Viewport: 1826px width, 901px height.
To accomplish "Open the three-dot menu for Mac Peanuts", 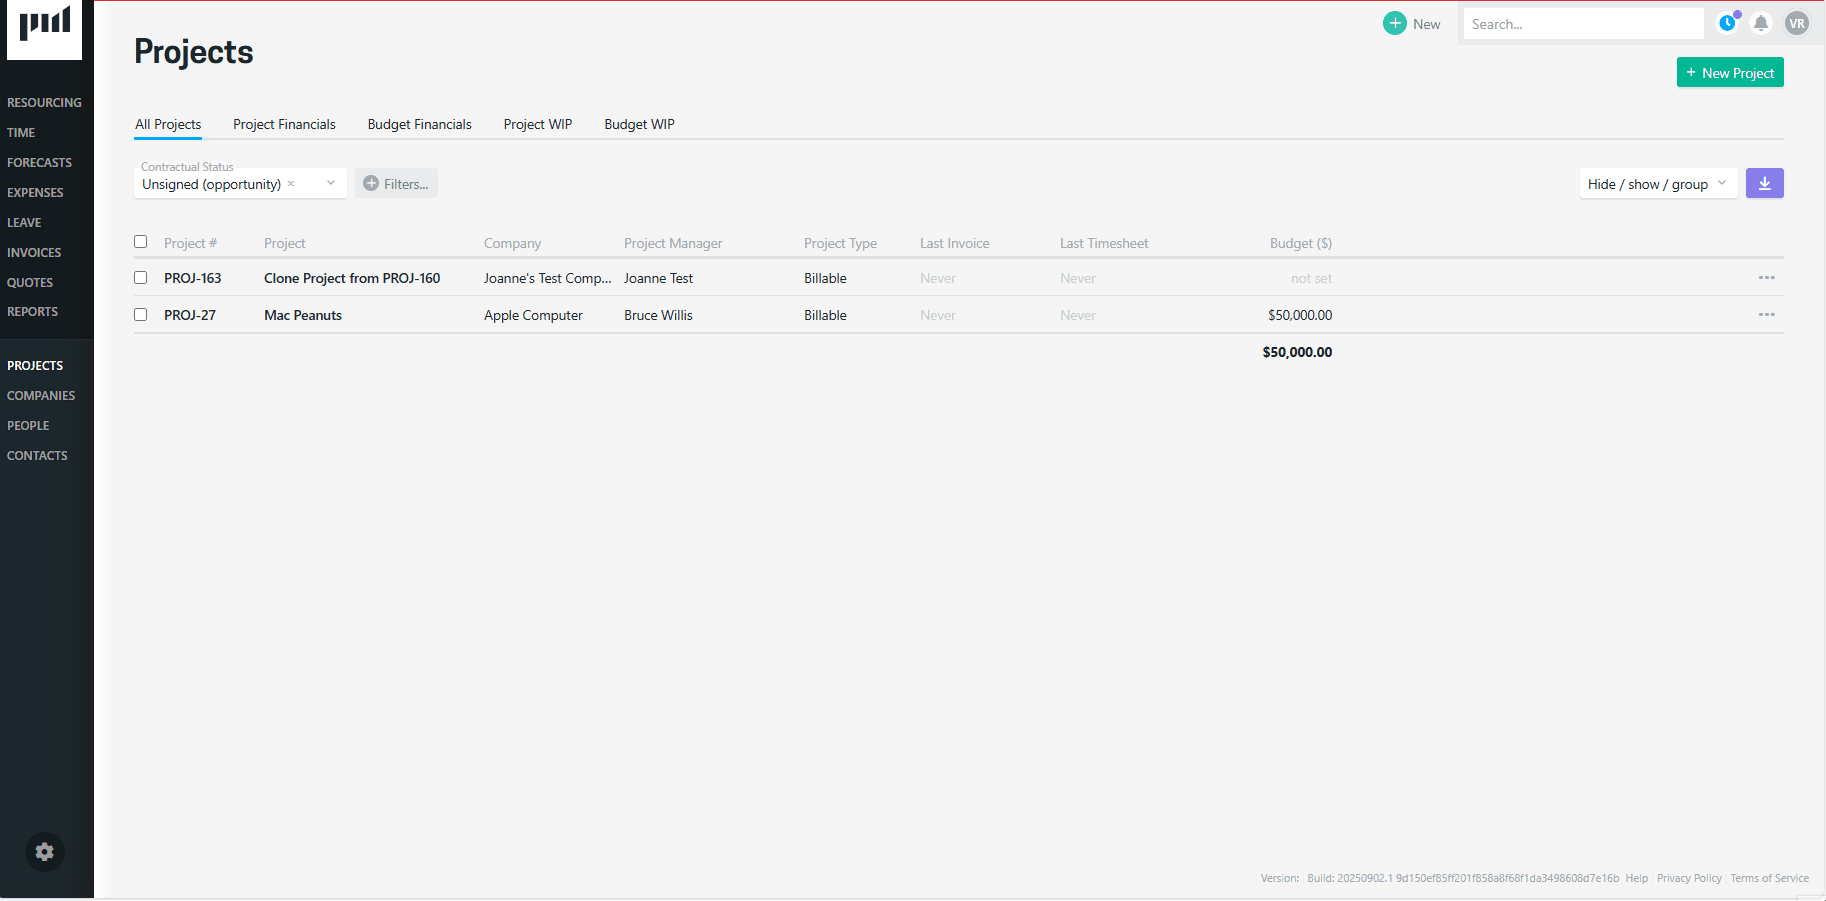I will coord(1766,315).
